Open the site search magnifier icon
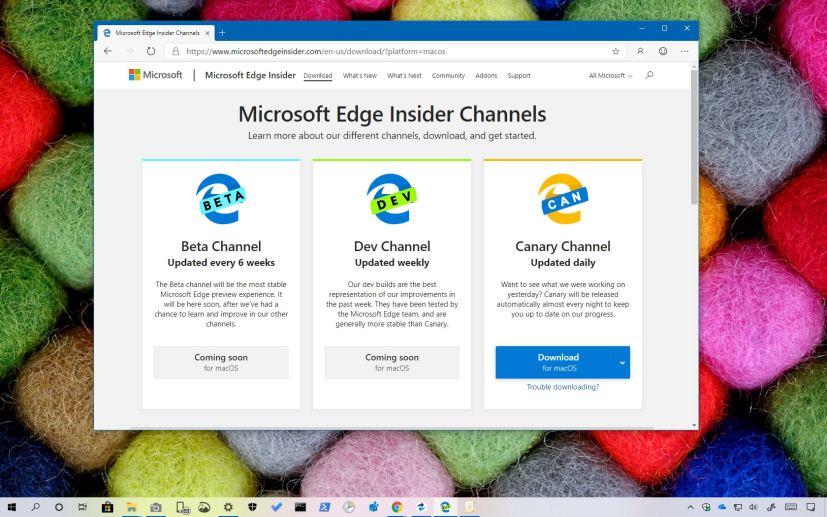 point(649,75)
